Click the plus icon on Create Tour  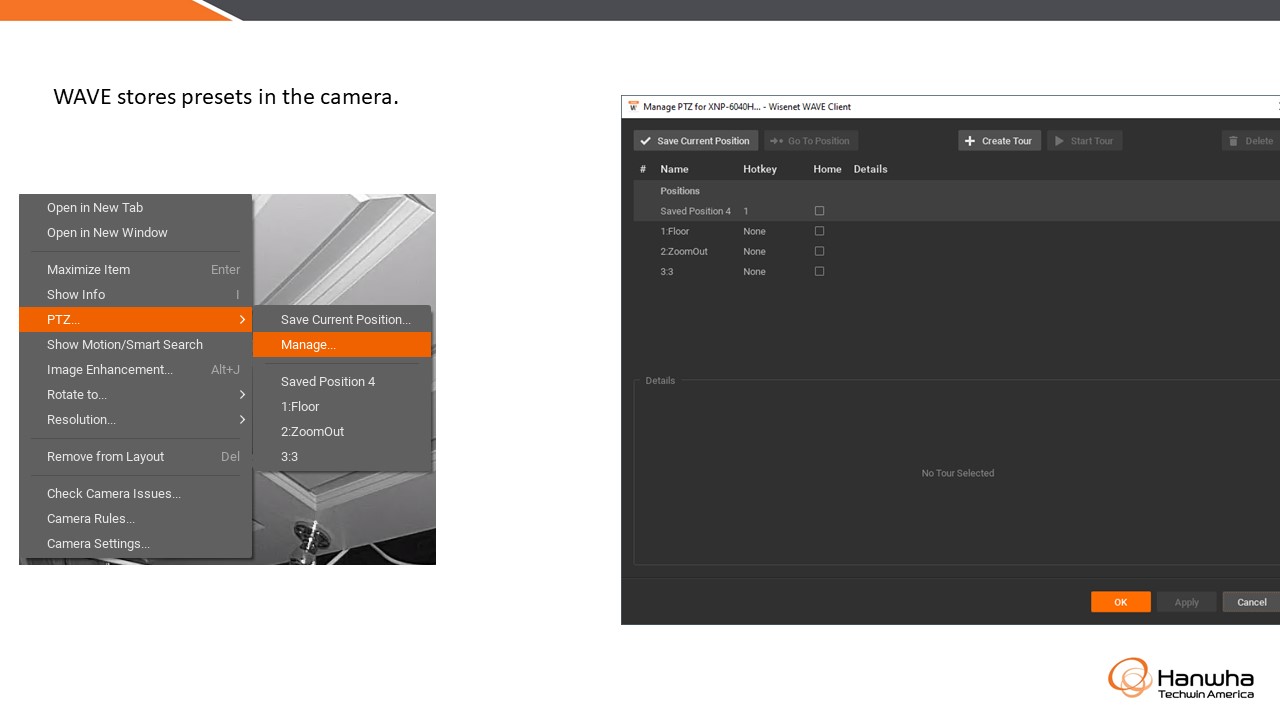tap(970, 141)
